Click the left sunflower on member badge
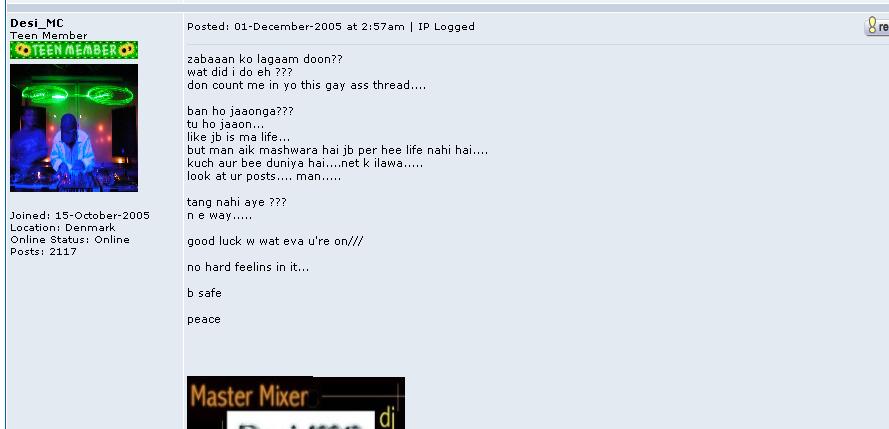Viewport: 889px width, 429px height. pos(23,50)
